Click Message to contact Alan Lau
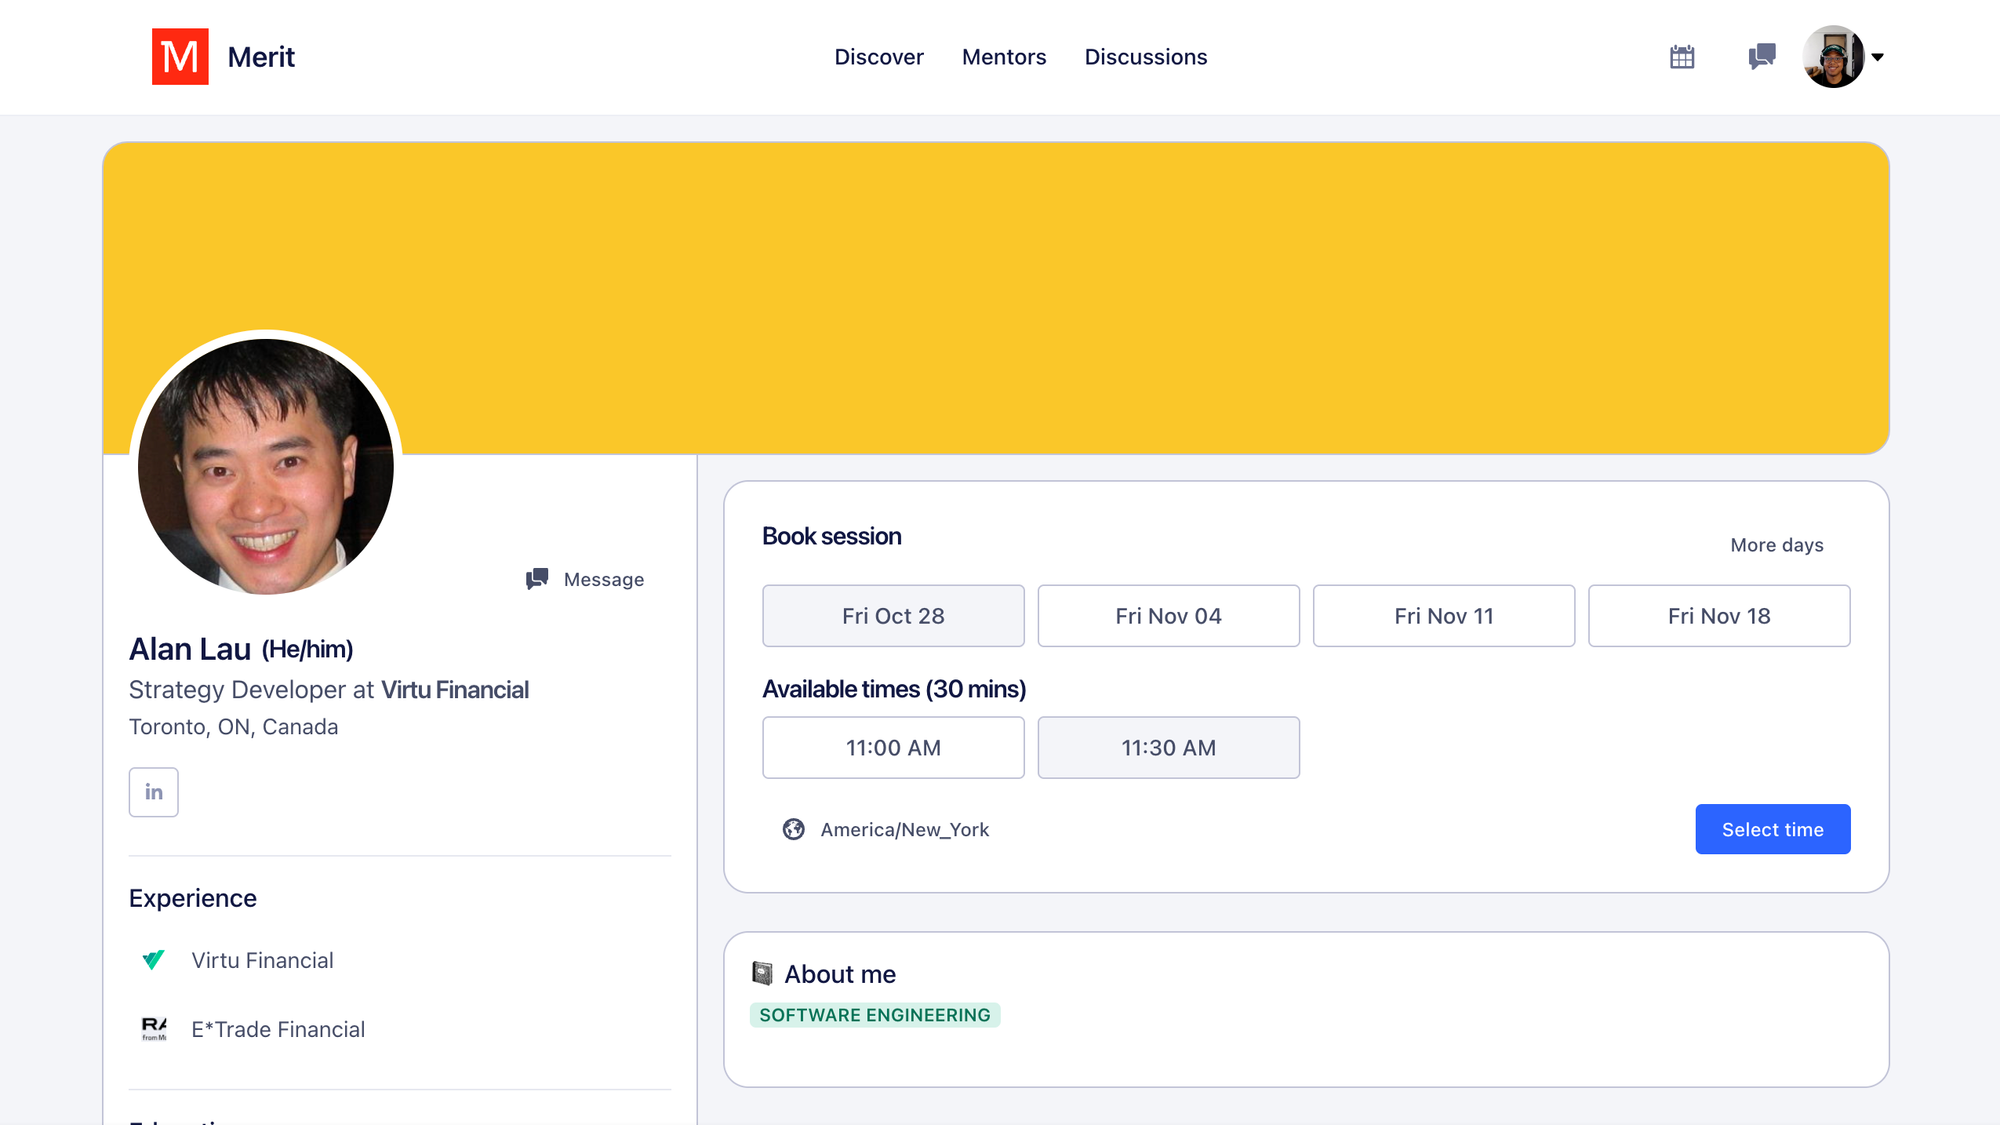Image resolution: width=2000 pixels, height=1125 pixels. pos(585,579)
